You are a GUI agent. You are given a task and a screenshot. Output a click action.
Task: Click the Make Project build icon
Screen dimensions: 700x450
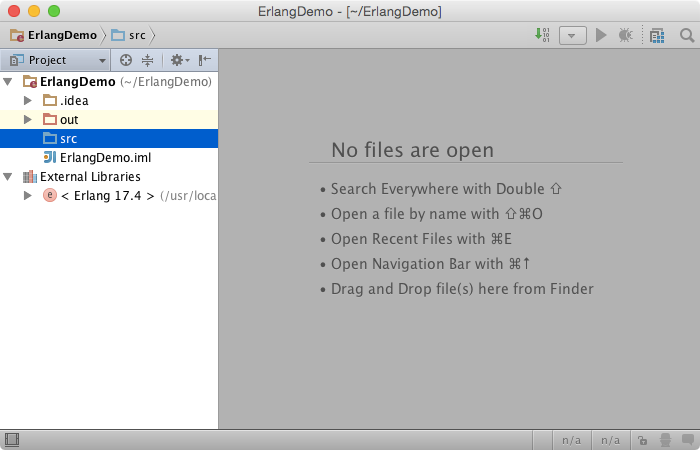[542, 35]
